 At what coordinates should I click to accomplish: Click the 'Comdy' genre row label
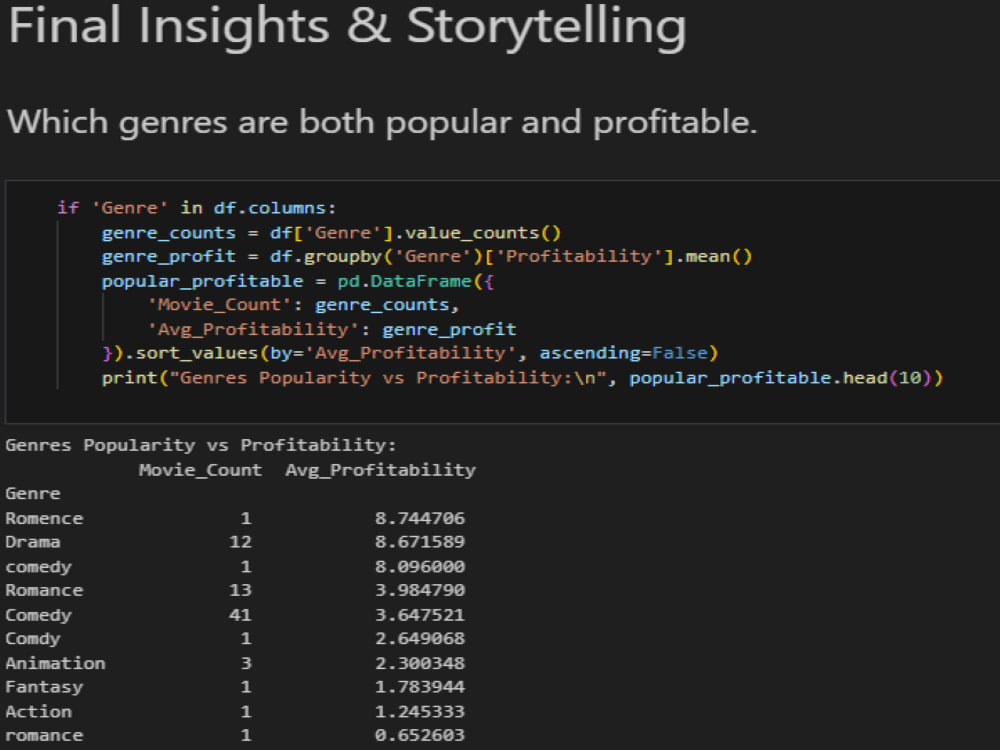(x=33, y=639)
